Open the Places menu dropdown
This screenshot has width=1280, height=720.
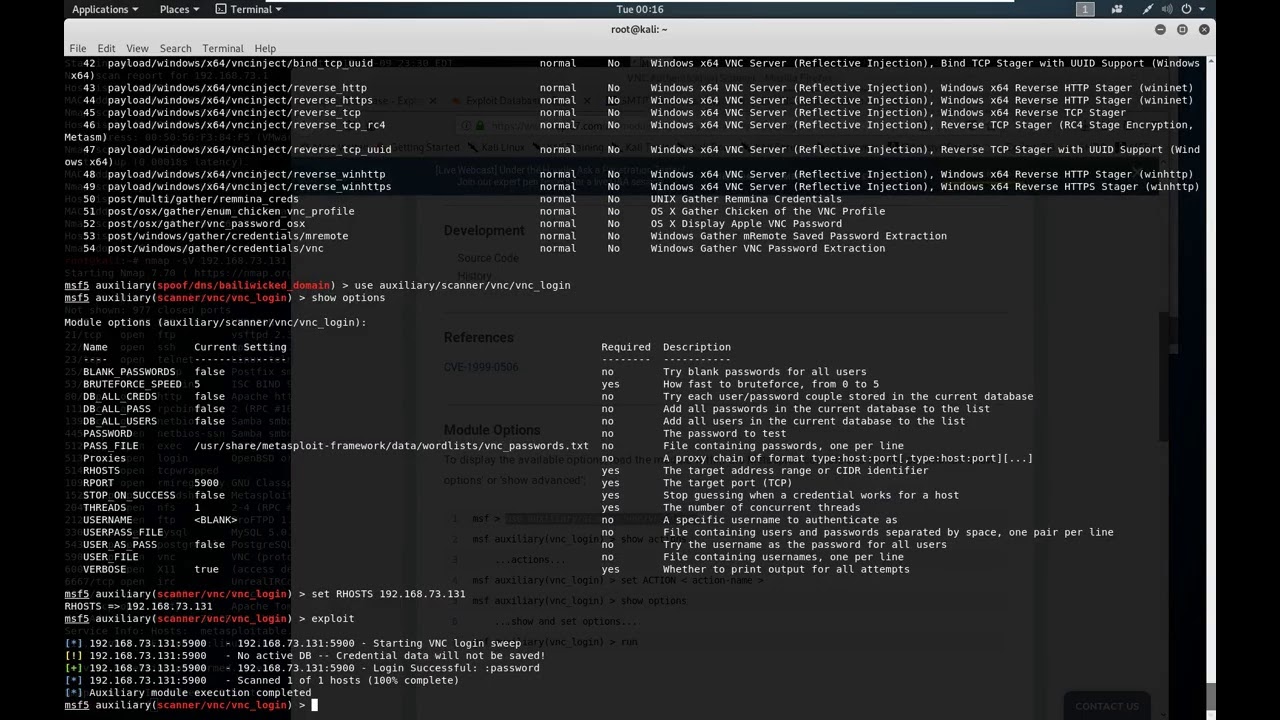coord(179,9)
